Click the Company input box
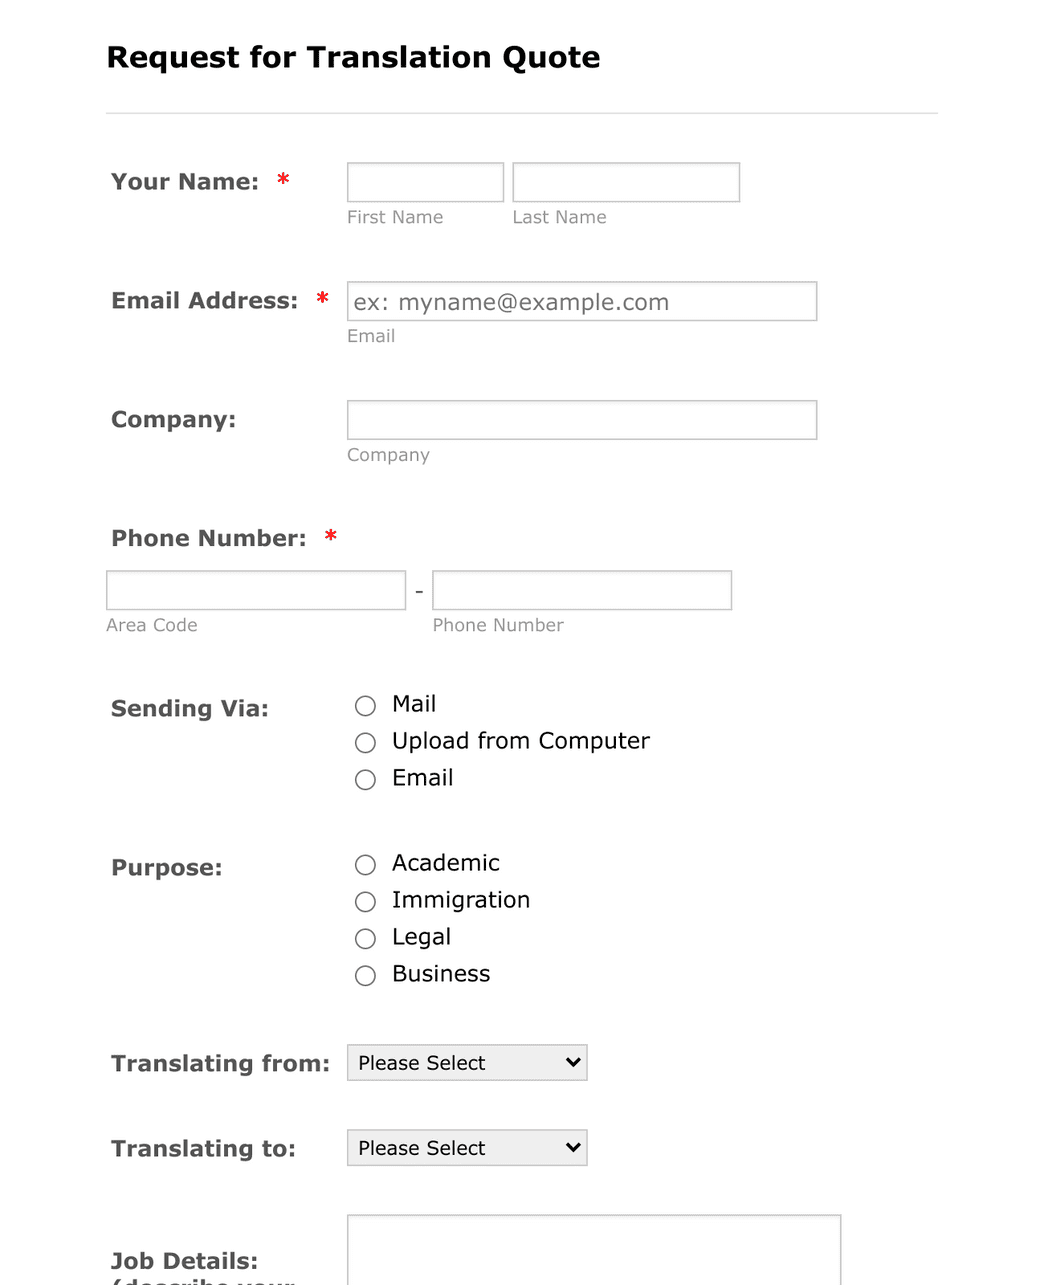1044x1285 pixels. tap(581, 419)
